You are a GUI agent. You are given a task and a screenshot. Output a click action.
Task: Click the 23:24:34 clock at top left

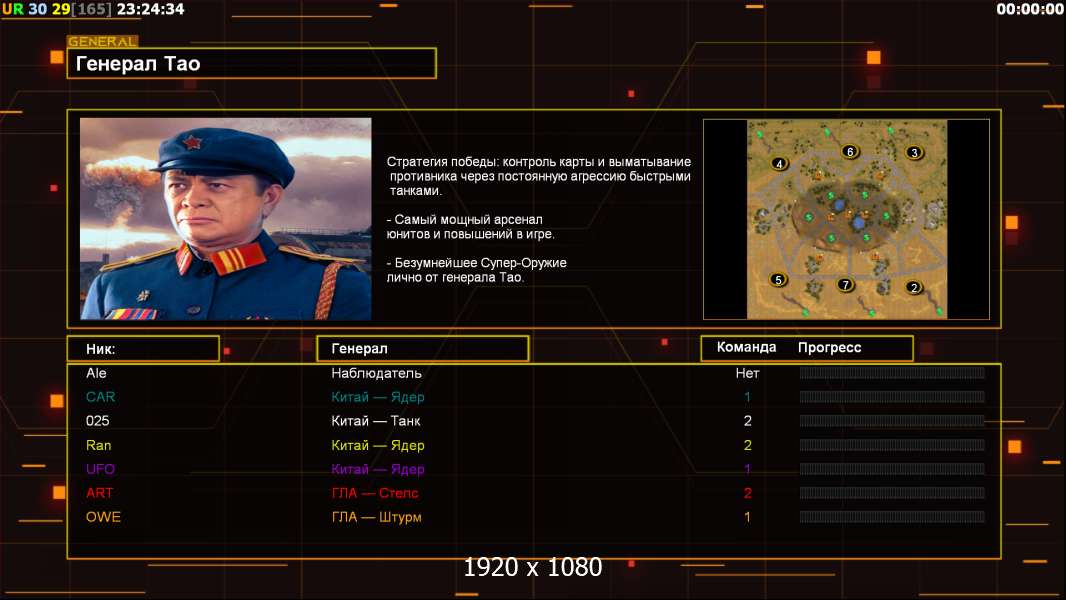click(150, 9)
